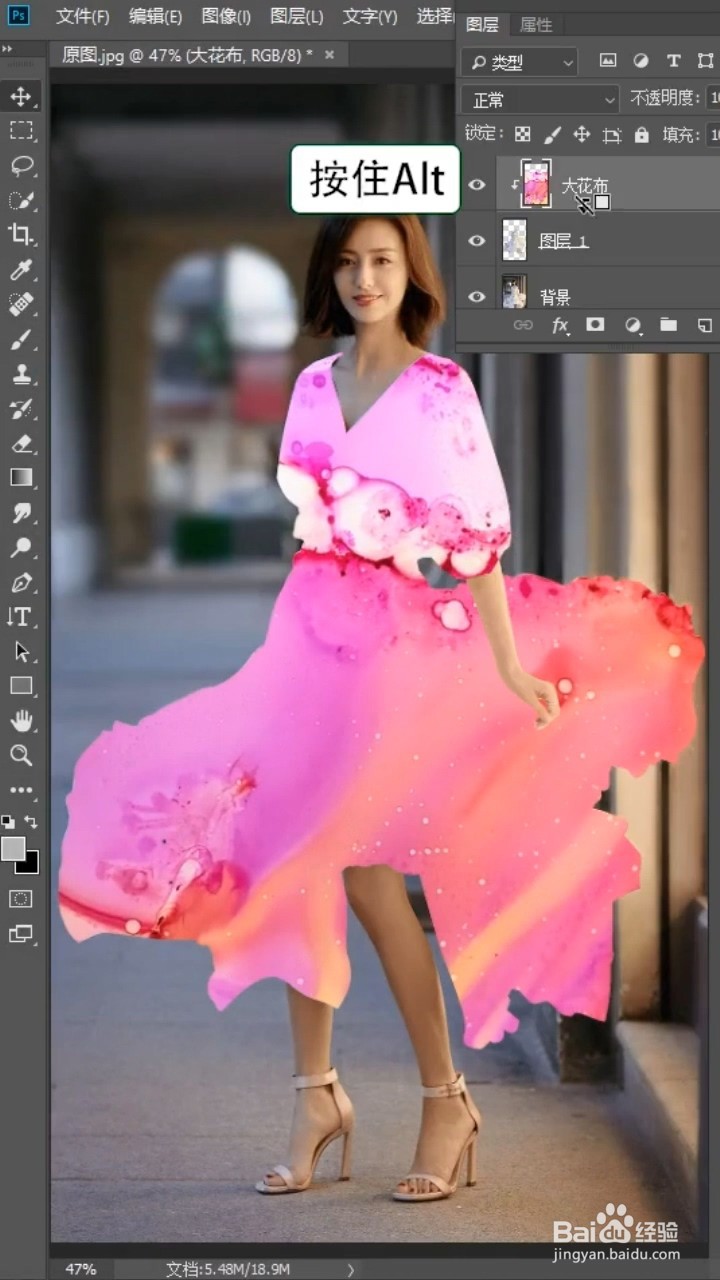The width and height of the screenshot is (720, 1280).
Task: Select the Dodge tool
Action: click(x=21, y=547)
